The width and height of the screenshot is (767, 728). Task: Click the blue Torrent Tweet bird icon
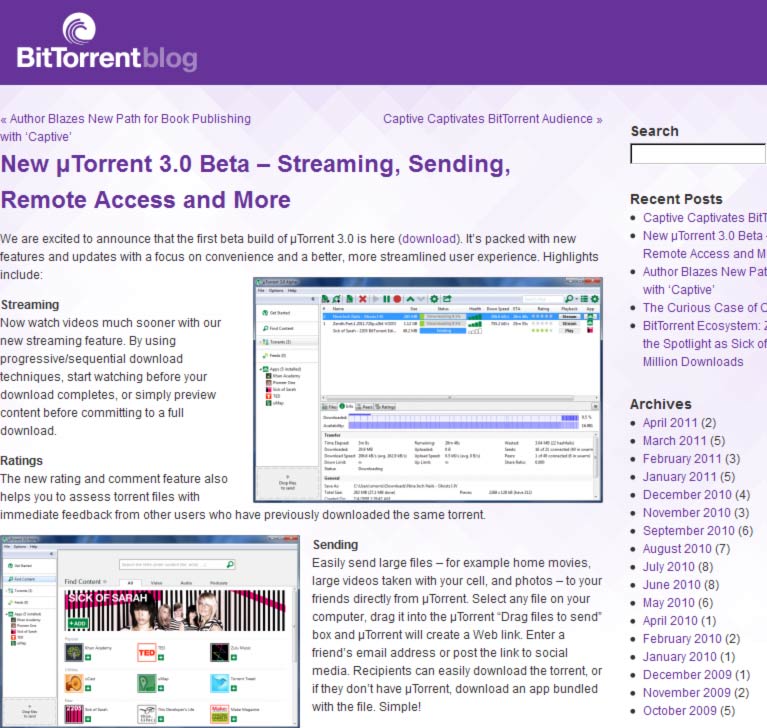219,683
